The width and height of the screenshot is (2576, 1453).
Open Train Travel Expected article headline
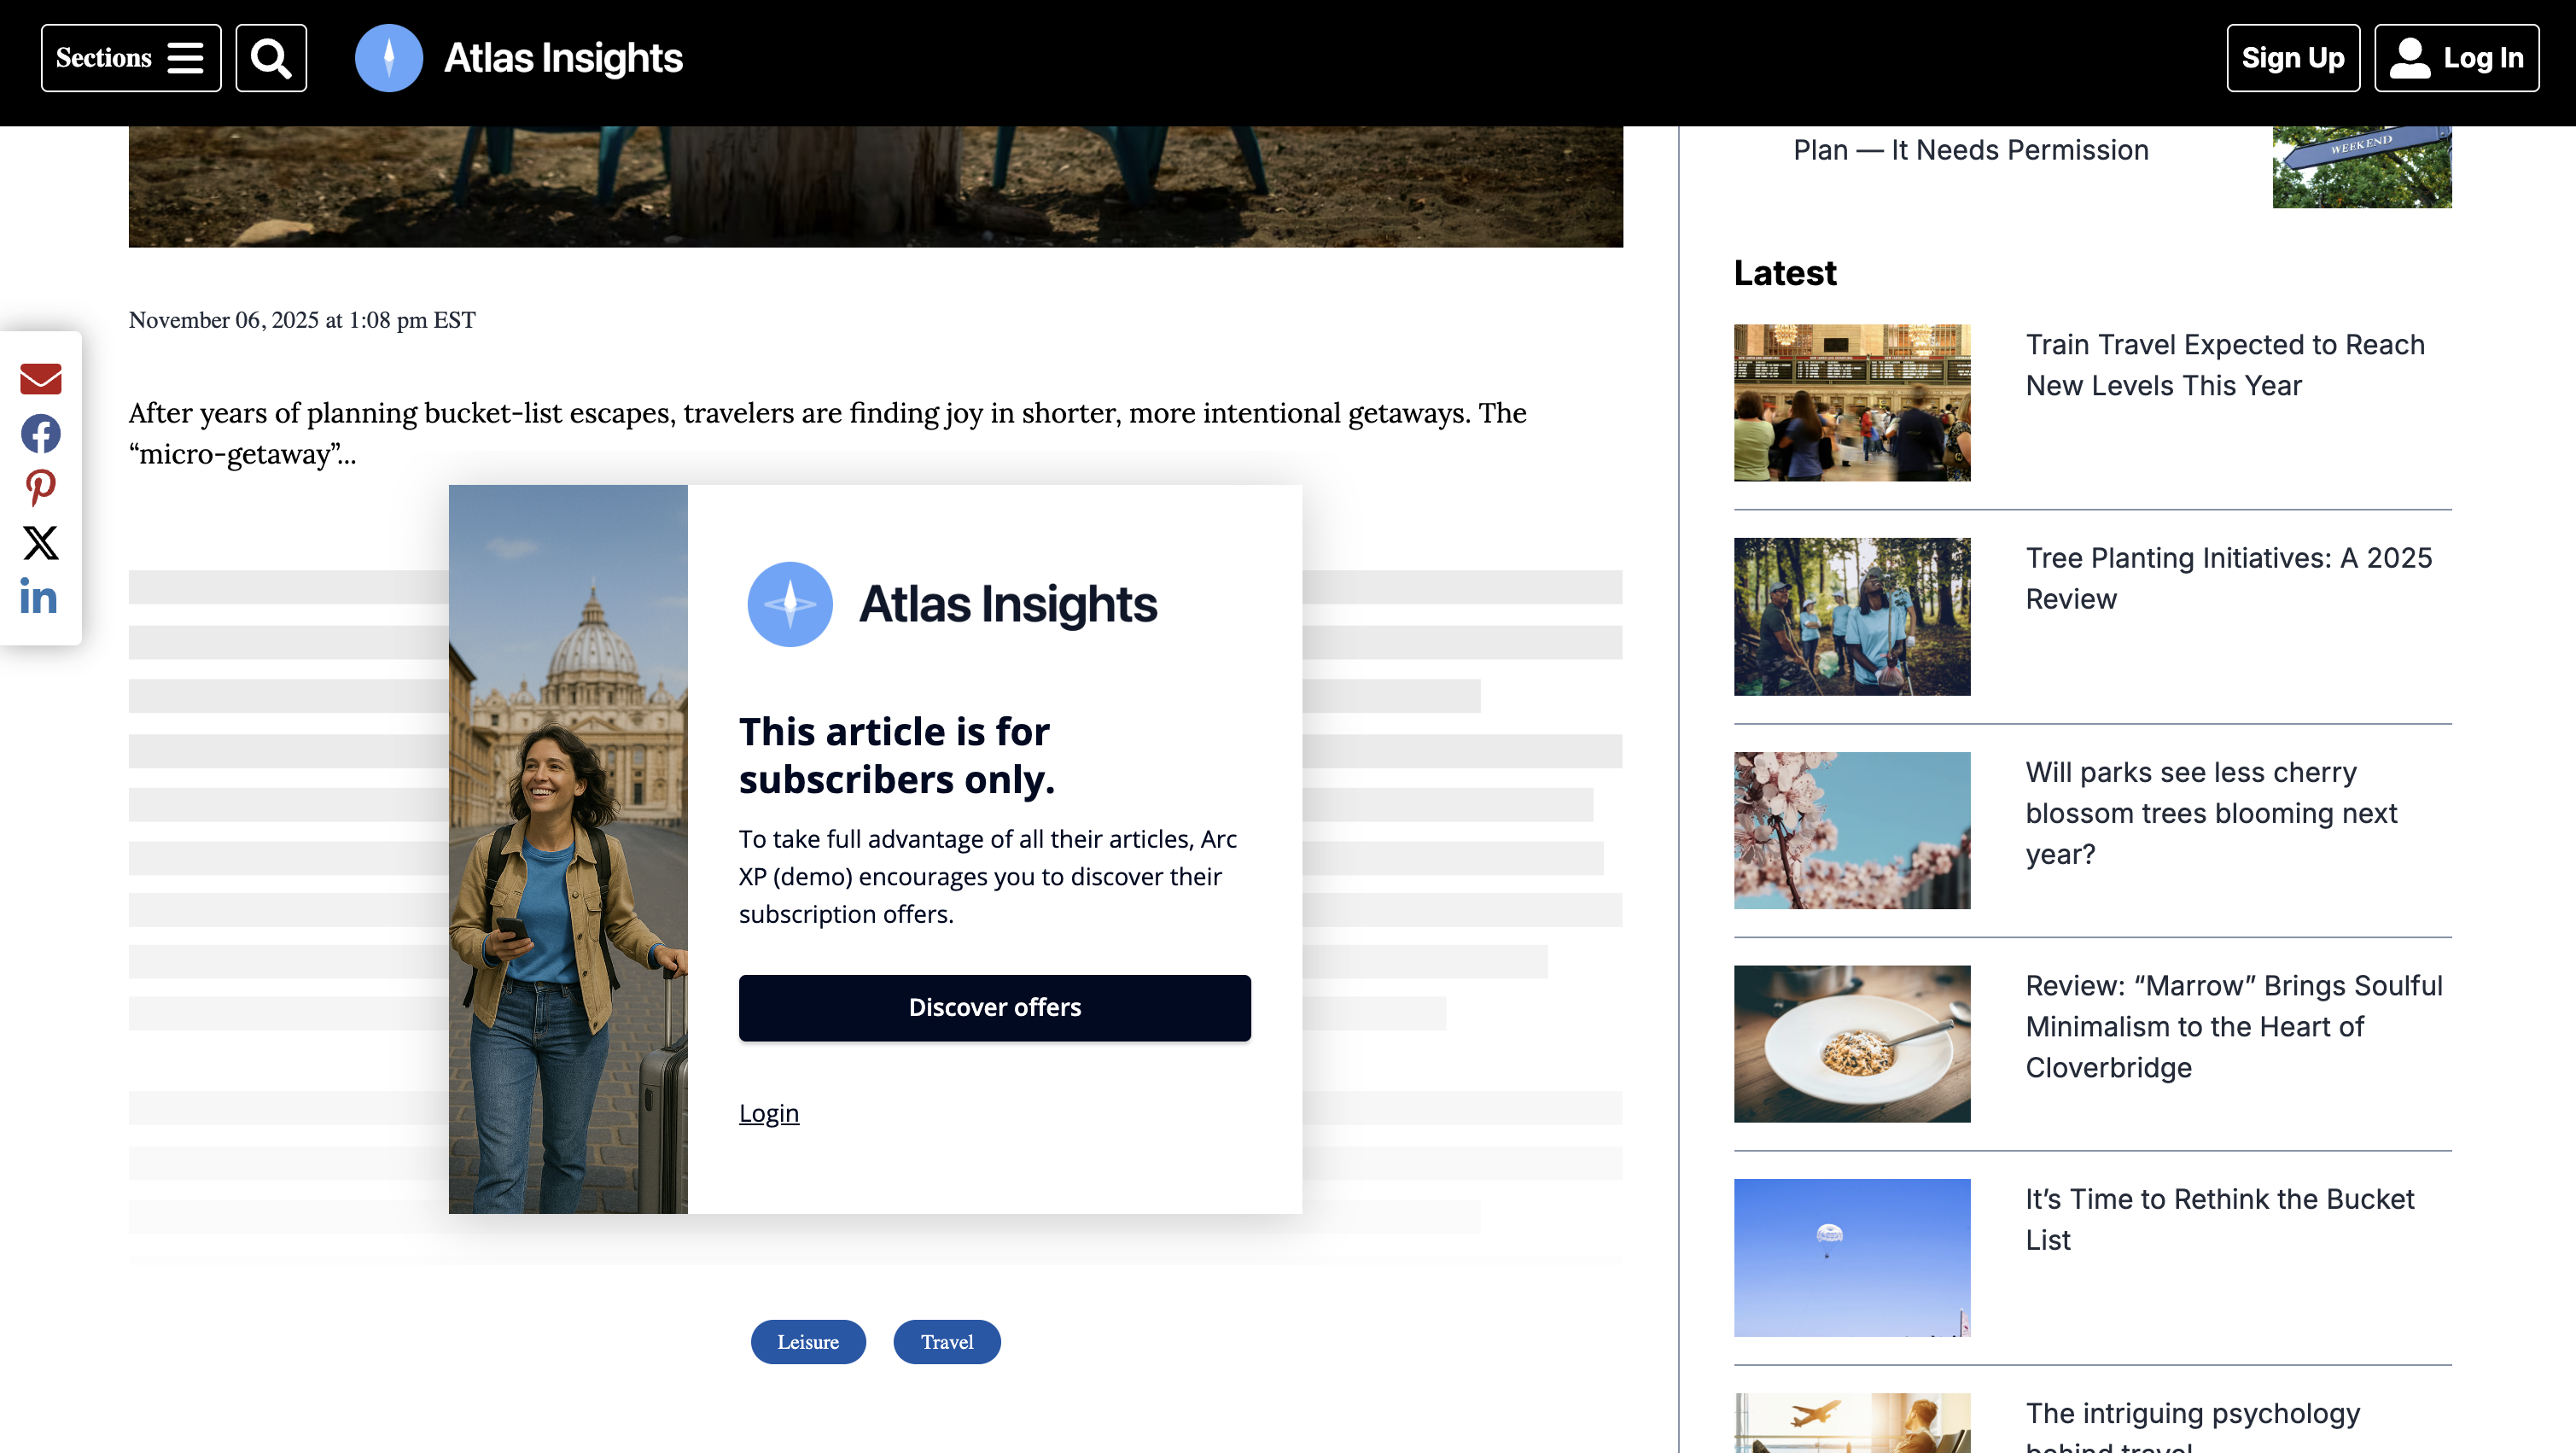click(2224, 365)
